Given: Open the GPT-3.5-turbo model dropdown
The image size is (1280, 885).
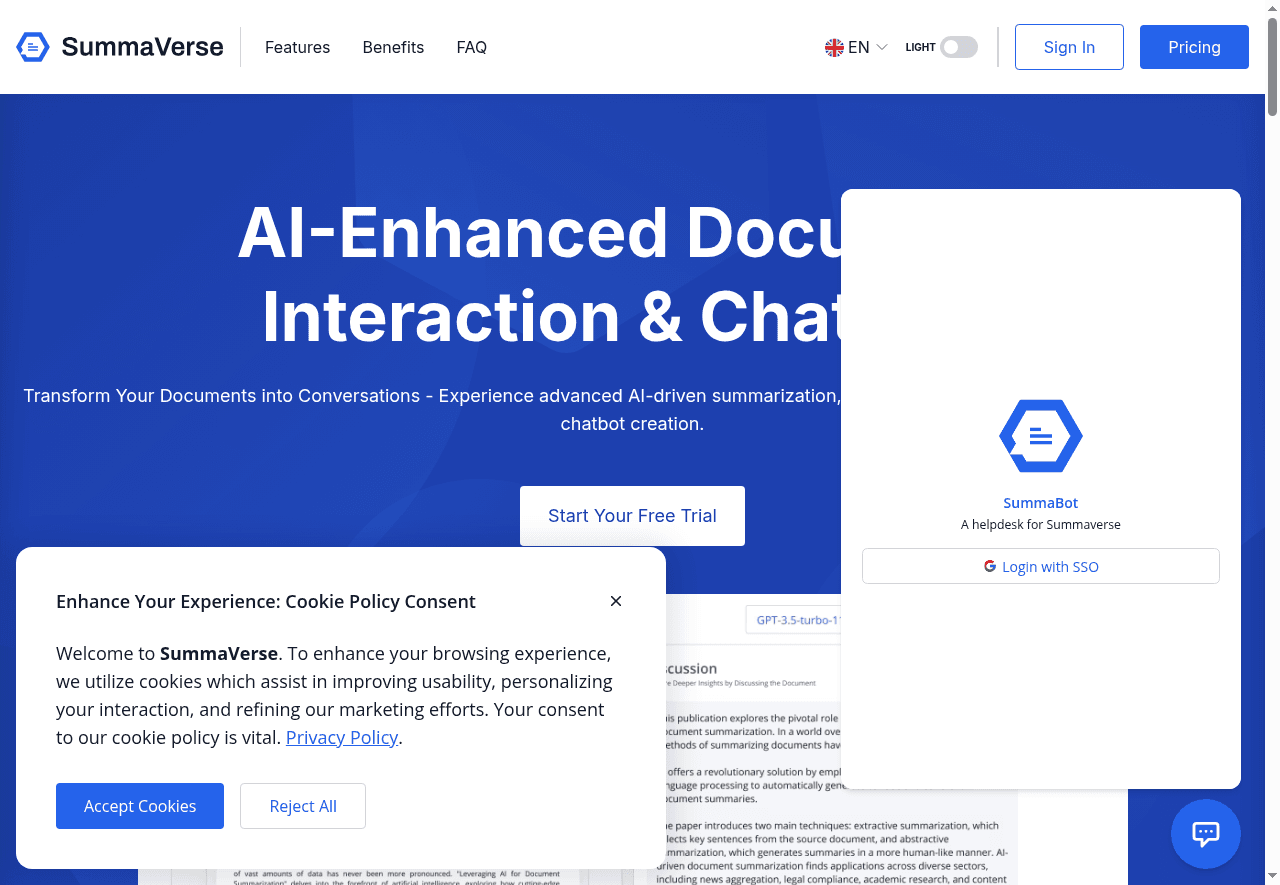Looking at the screenshot, I should tap(795, 620).
